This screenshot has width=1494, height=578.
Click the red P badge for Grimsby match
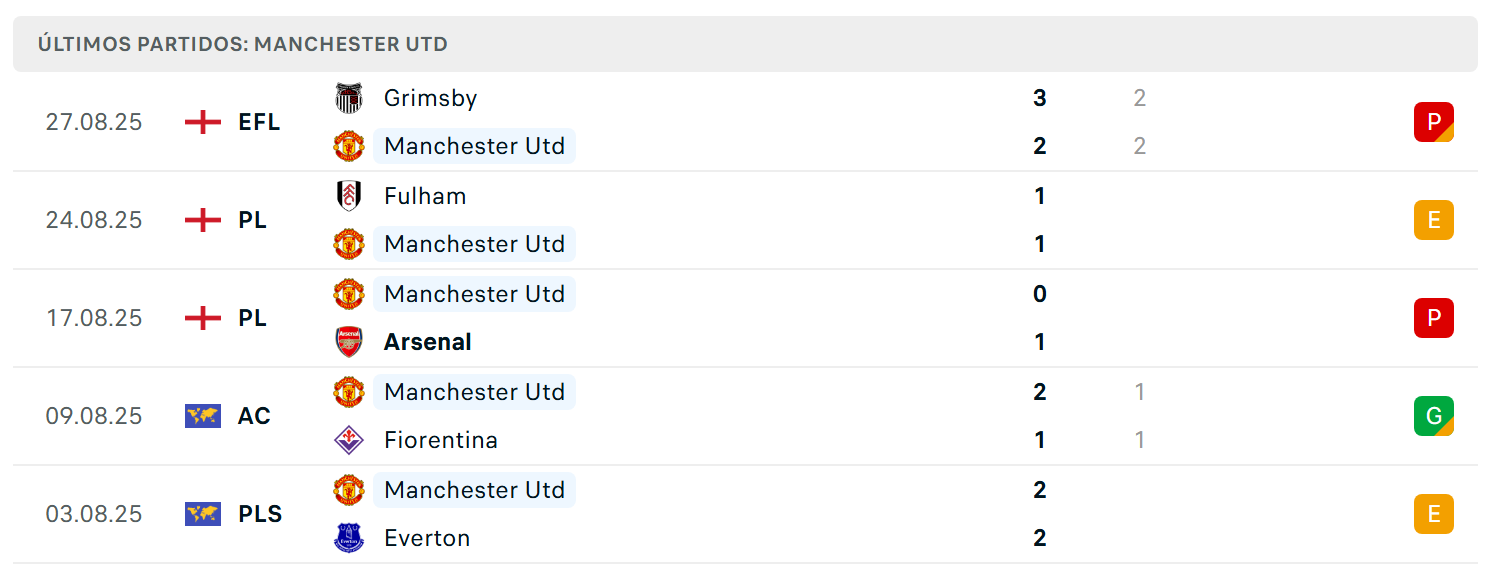click(1434, 122)
